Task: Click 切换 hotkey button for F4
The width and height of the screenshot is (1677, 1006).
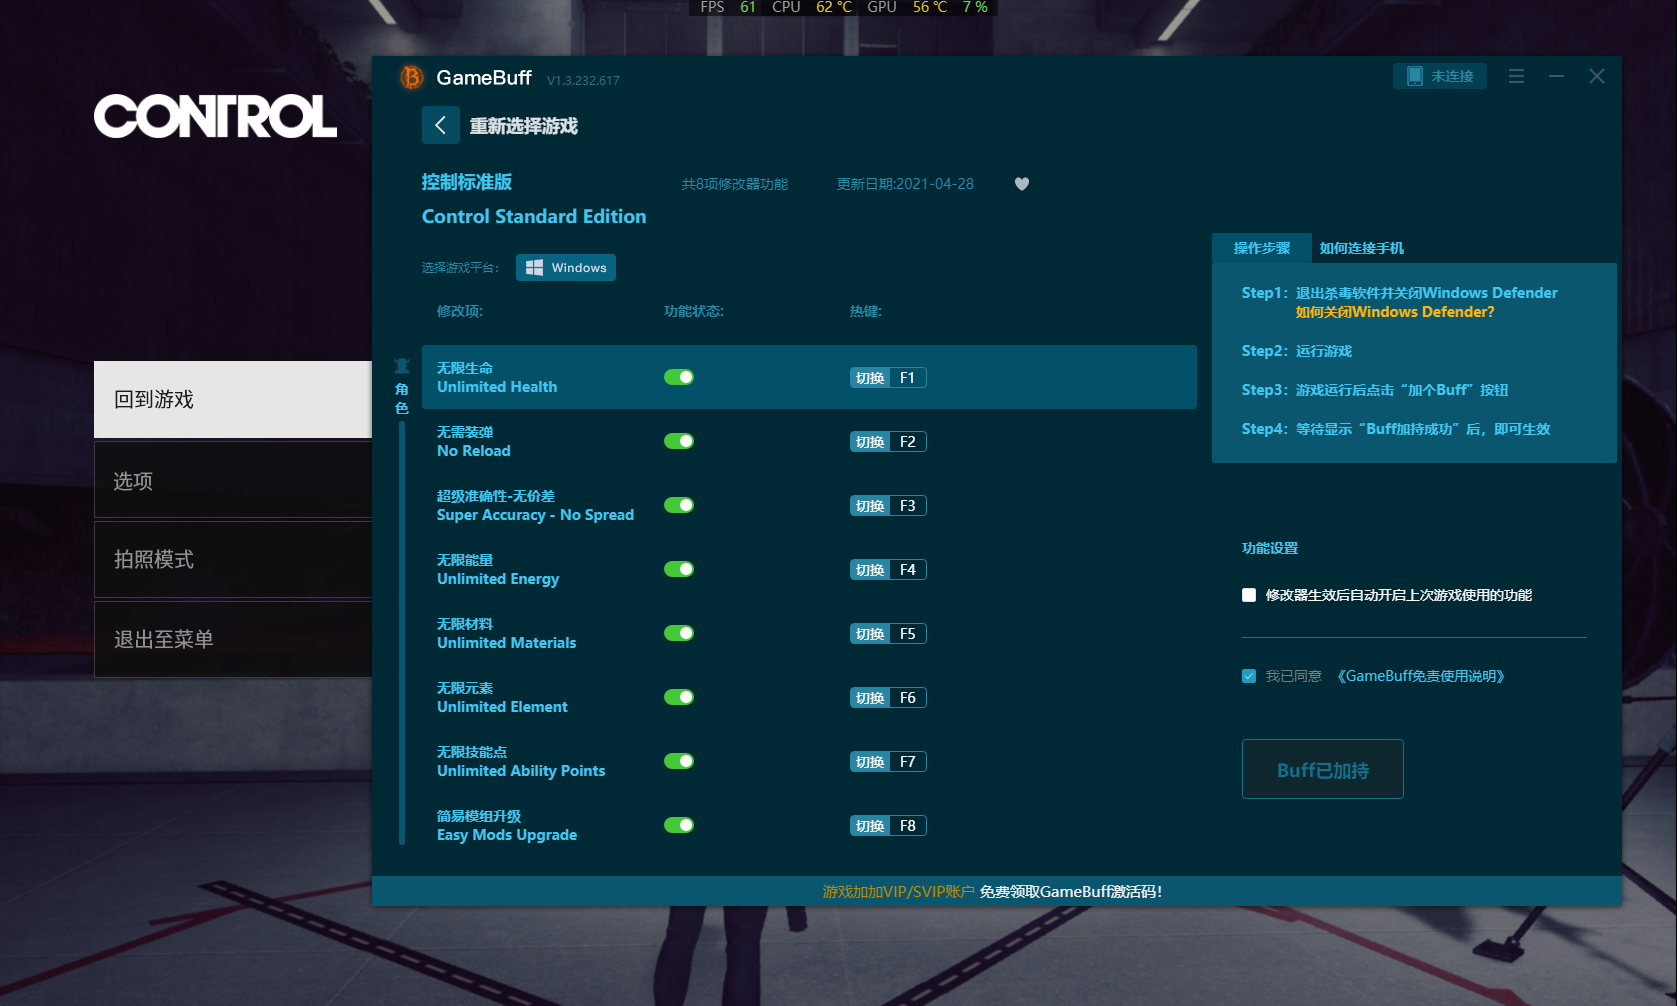Action: click(870, 570)
